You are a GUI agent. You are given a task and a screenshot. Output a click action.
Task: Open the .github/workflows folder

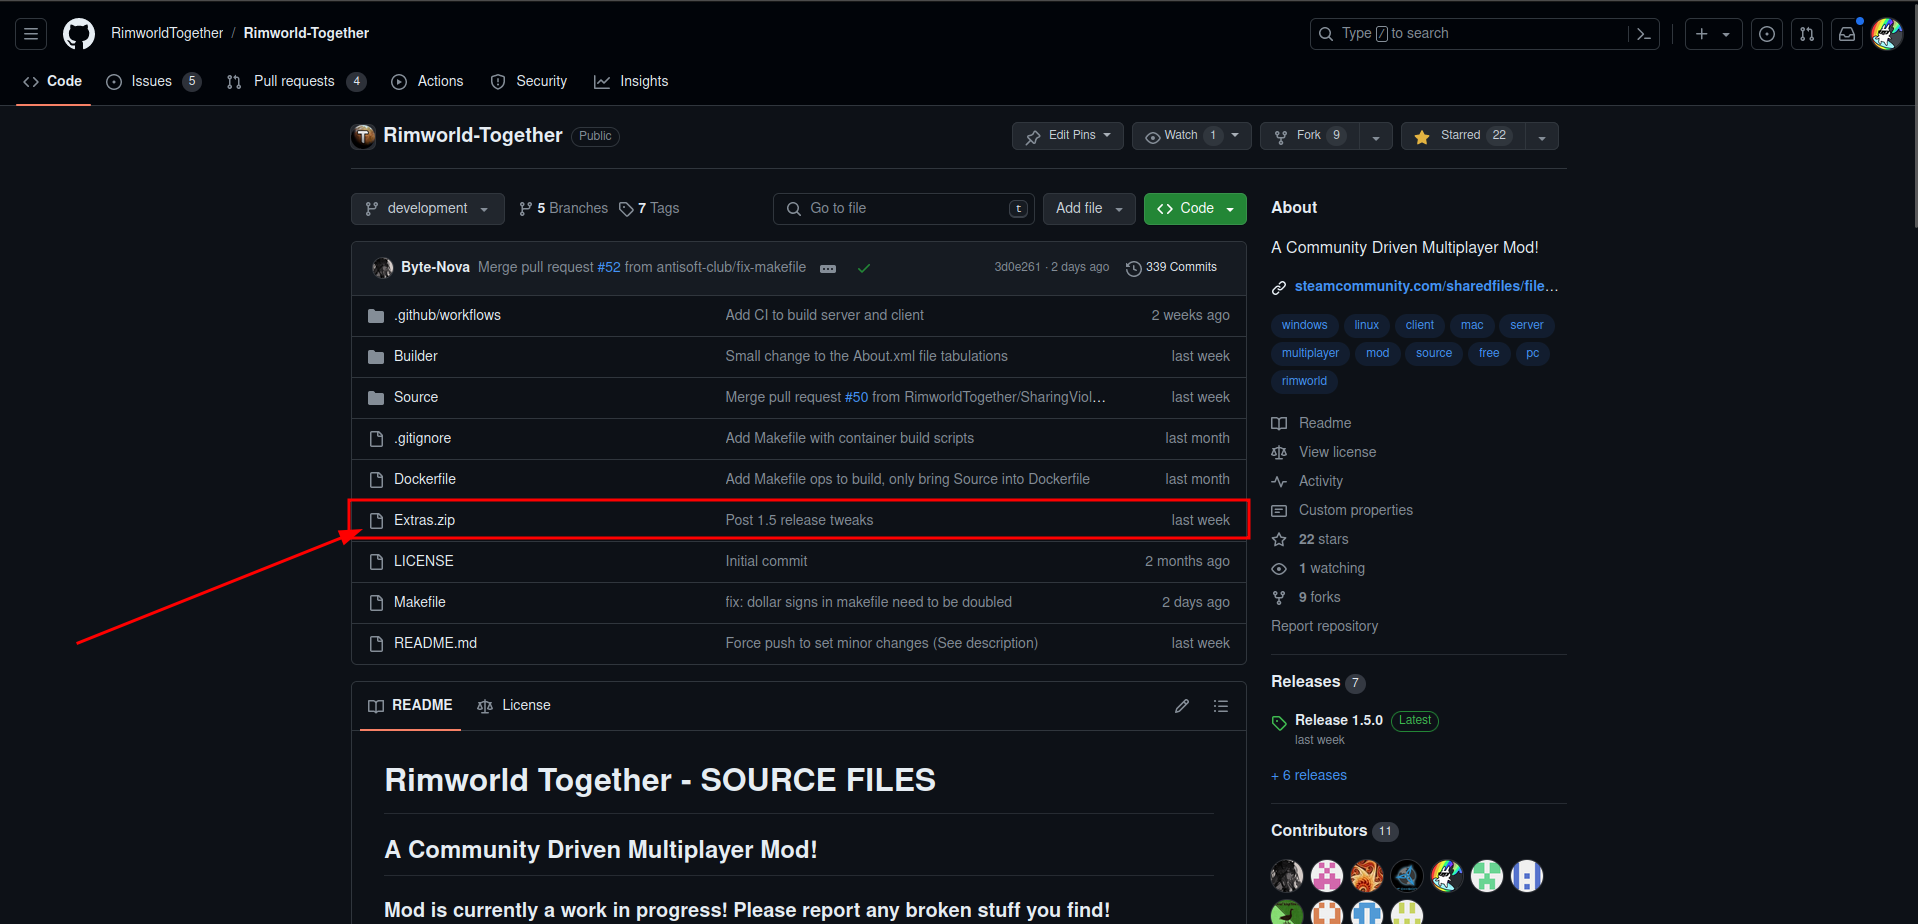pyautogui.click(x=447, y=315)
